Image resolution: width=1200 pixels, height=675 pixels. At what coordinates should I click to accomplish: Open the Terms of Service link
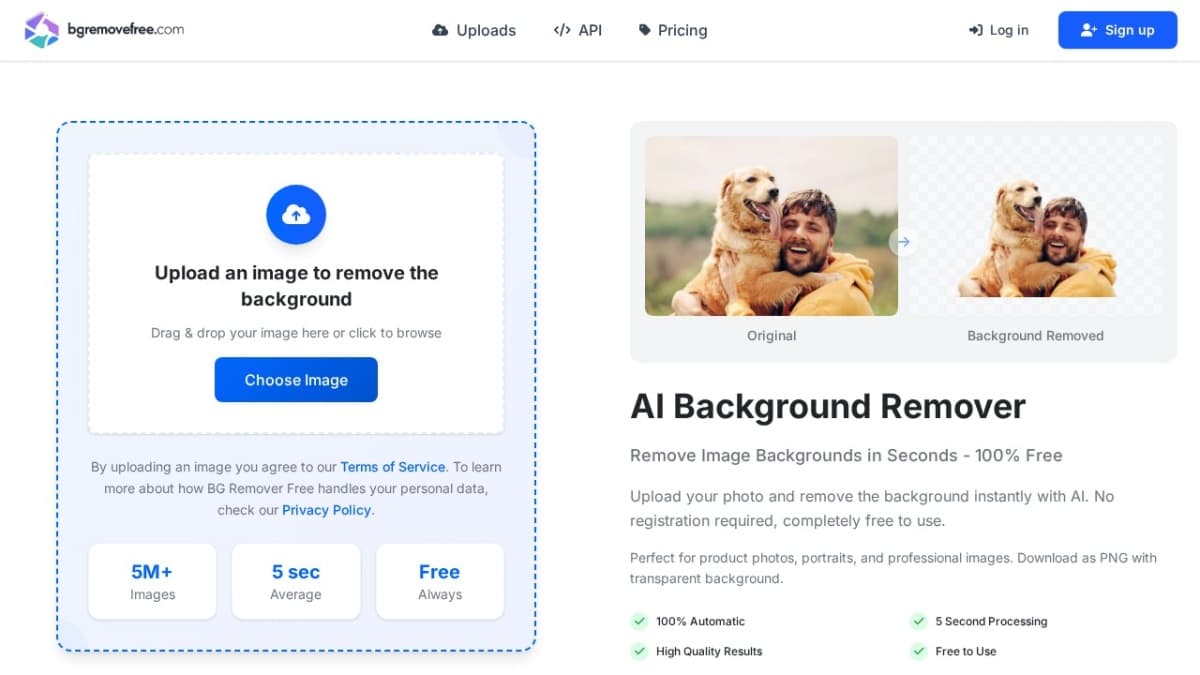tap(392, 467)
